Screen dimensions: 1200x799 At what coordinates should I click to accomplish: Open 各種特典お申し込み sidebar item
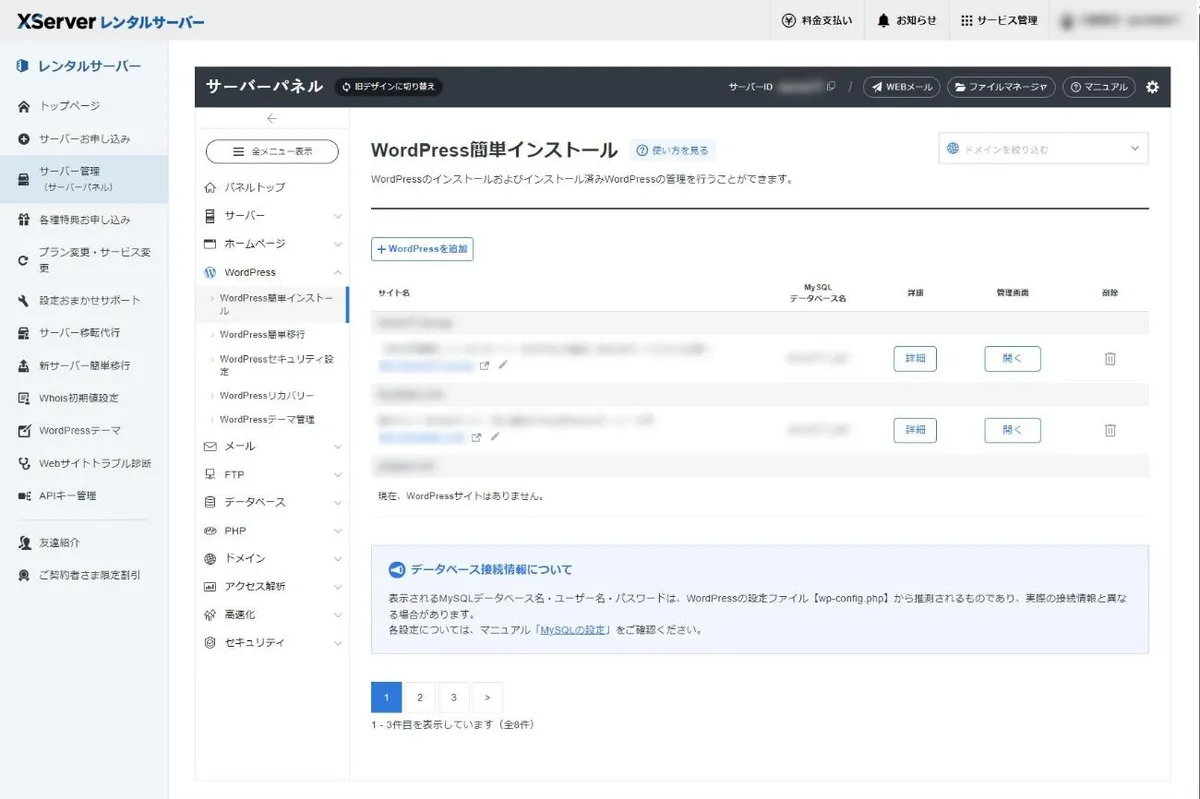coord(84,220)
